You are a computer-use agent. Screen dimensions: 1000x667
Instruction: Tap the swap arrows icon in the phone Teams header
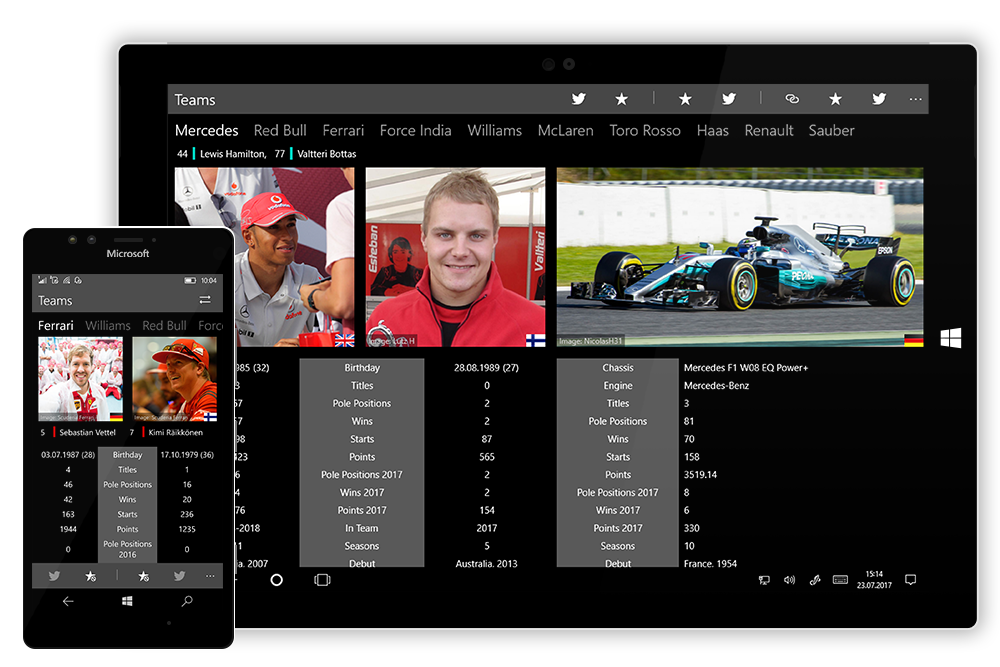(x=205, y=300)
